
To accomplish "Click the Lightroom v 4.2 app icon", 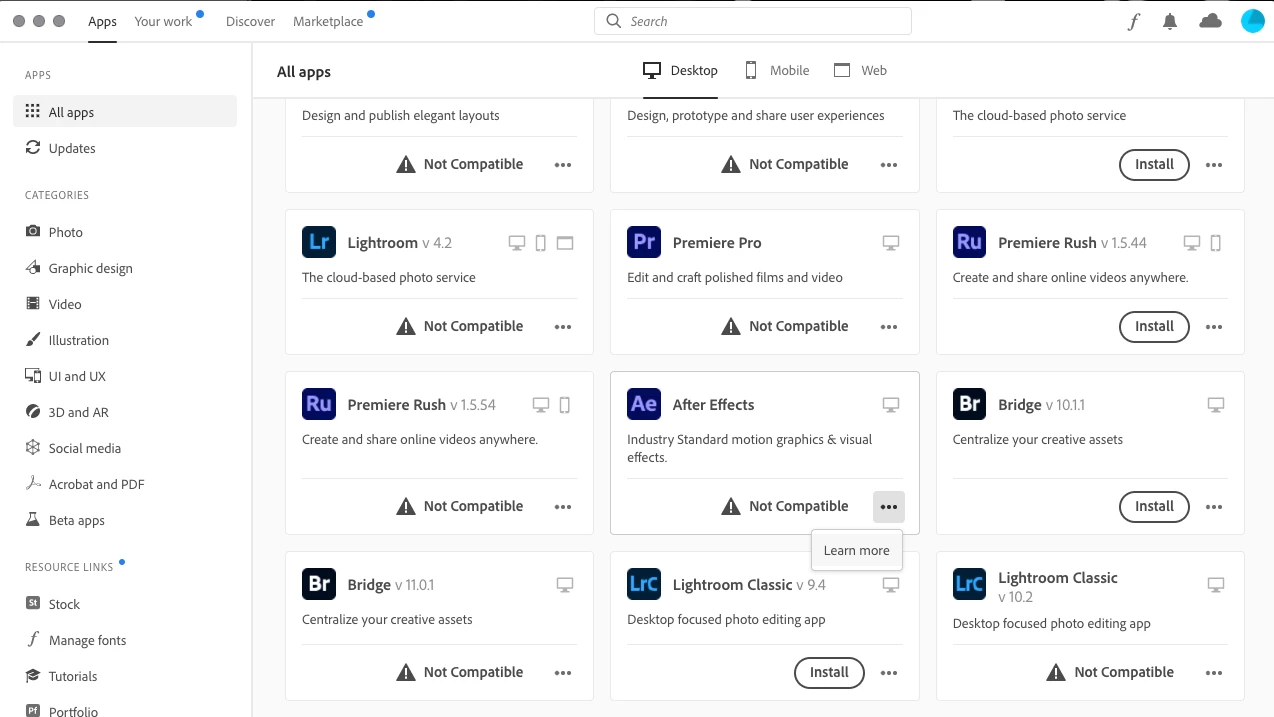I will [319, 242].
